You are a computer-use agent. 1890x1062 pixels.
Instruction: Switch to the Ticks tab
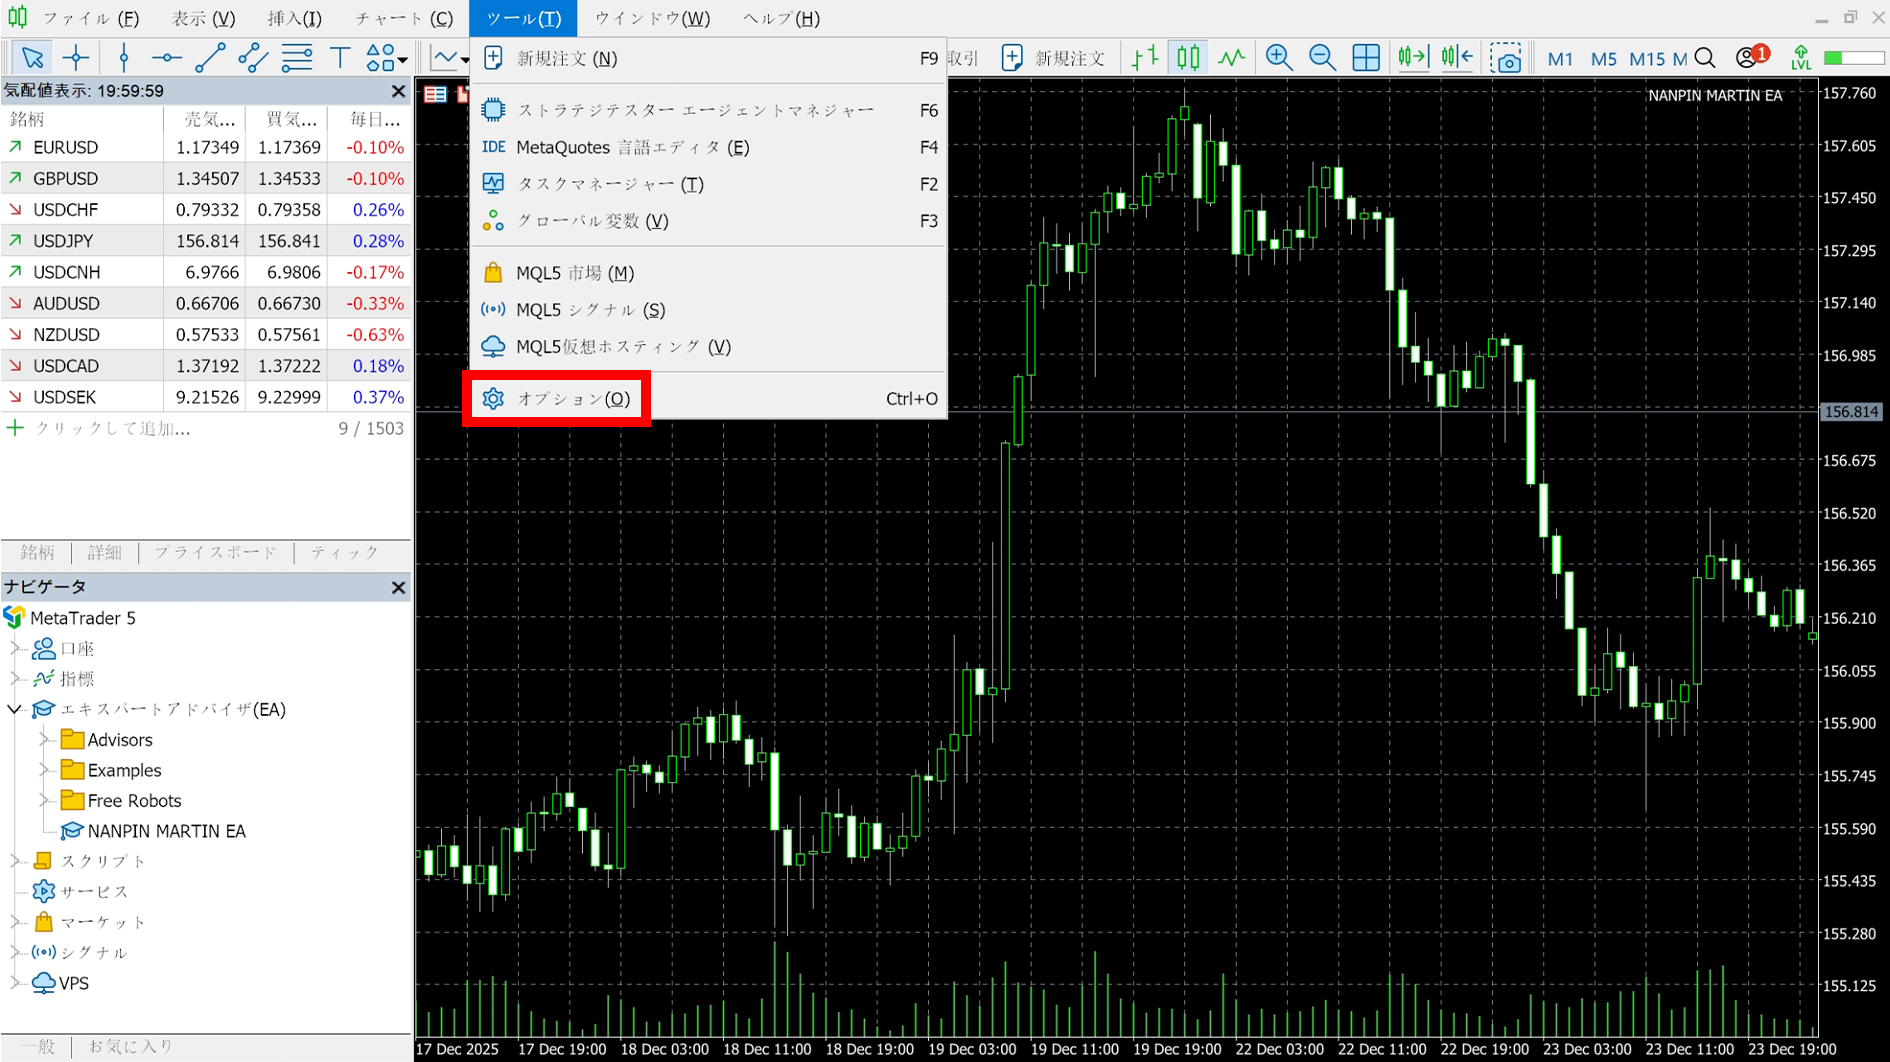point(344,552)
